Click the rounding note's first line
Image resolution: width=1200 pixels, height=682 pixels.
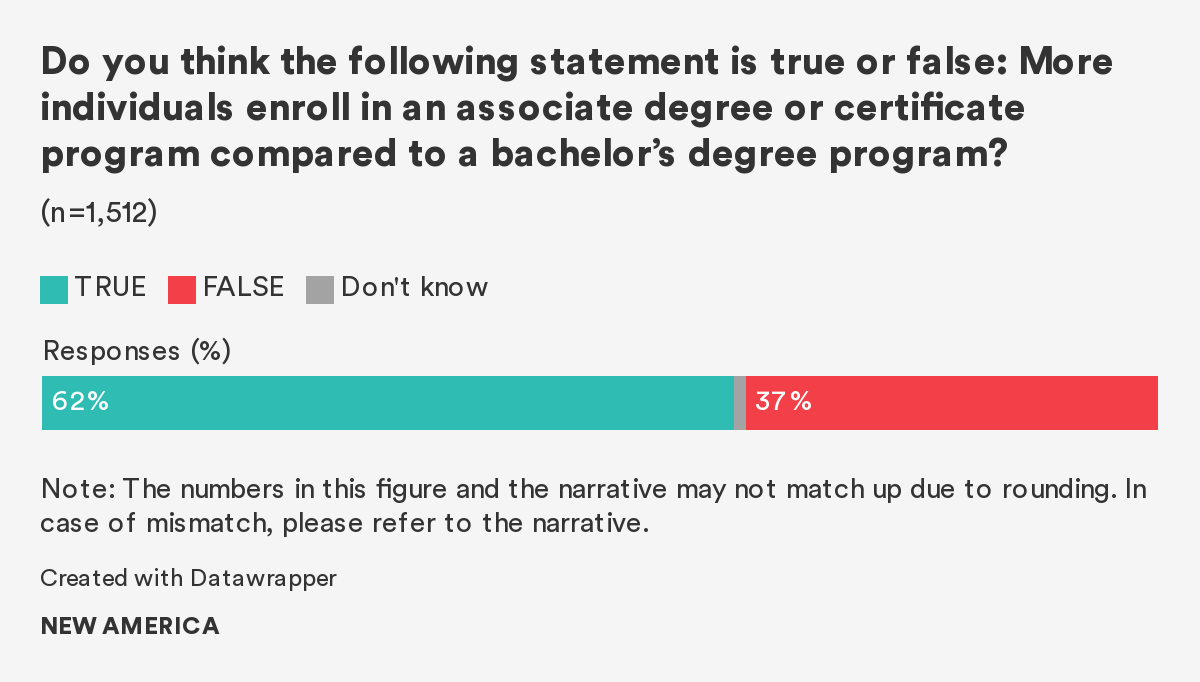tap(593, 490)
